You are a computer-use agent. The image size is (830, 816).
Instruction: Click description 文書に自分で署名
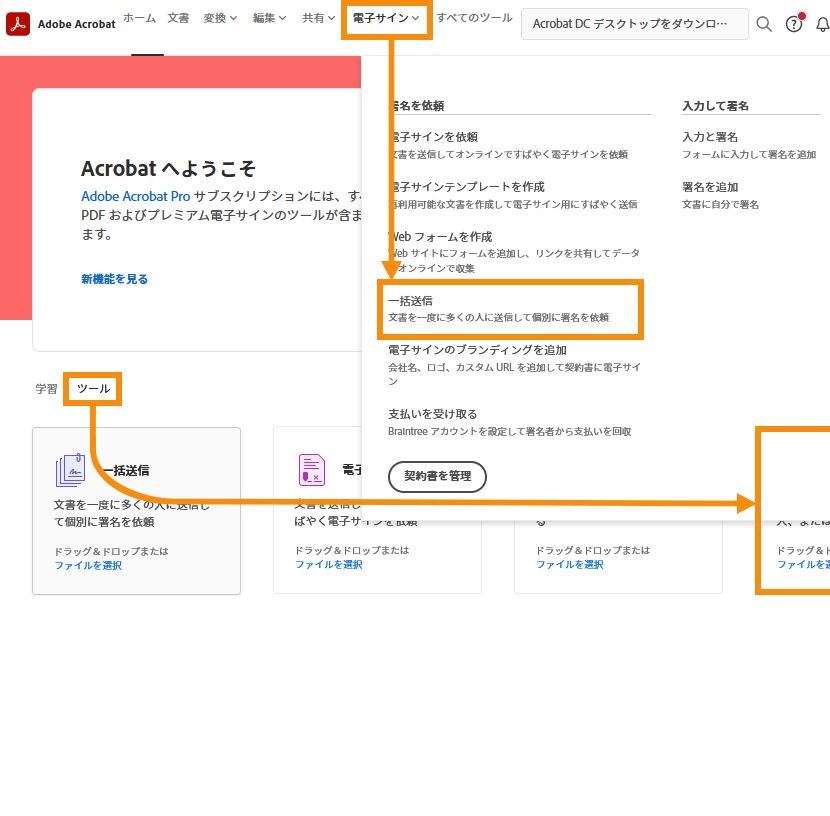[x=720, y=204]
